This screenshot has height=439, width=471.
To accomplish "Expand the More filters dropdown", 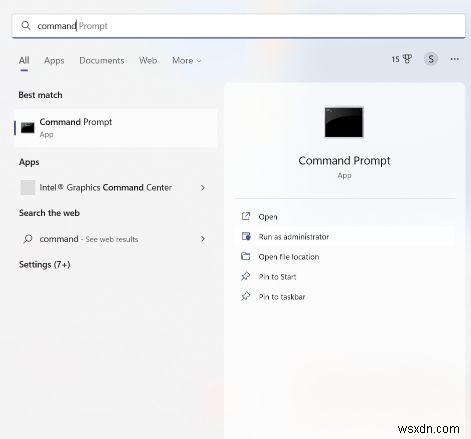I will [x=187, y=61].
